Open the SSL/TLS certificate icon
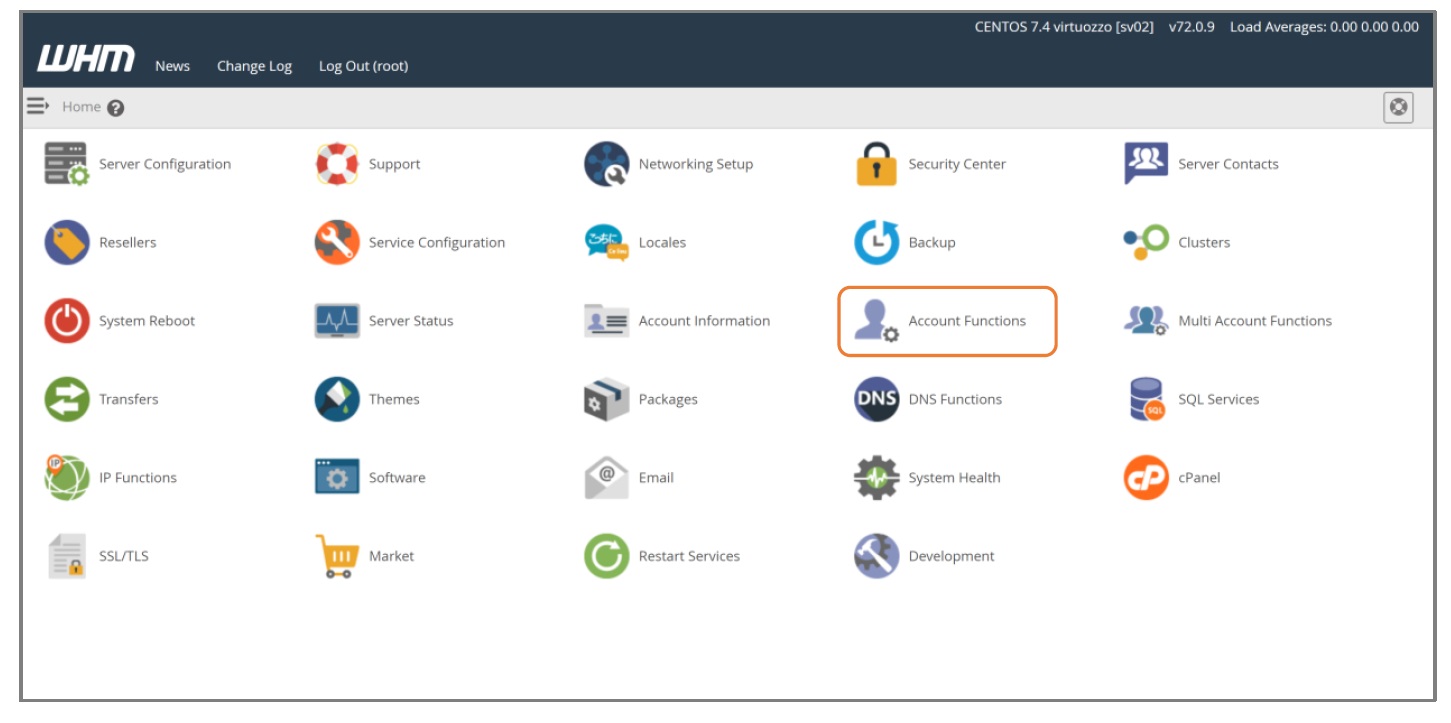Screen dimensions: 1451x723 67,556
